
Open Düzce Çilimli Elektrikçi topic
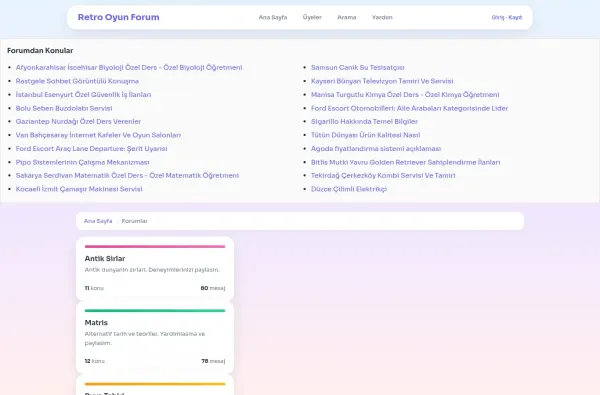pyautogui.click(x=349, y=189)
